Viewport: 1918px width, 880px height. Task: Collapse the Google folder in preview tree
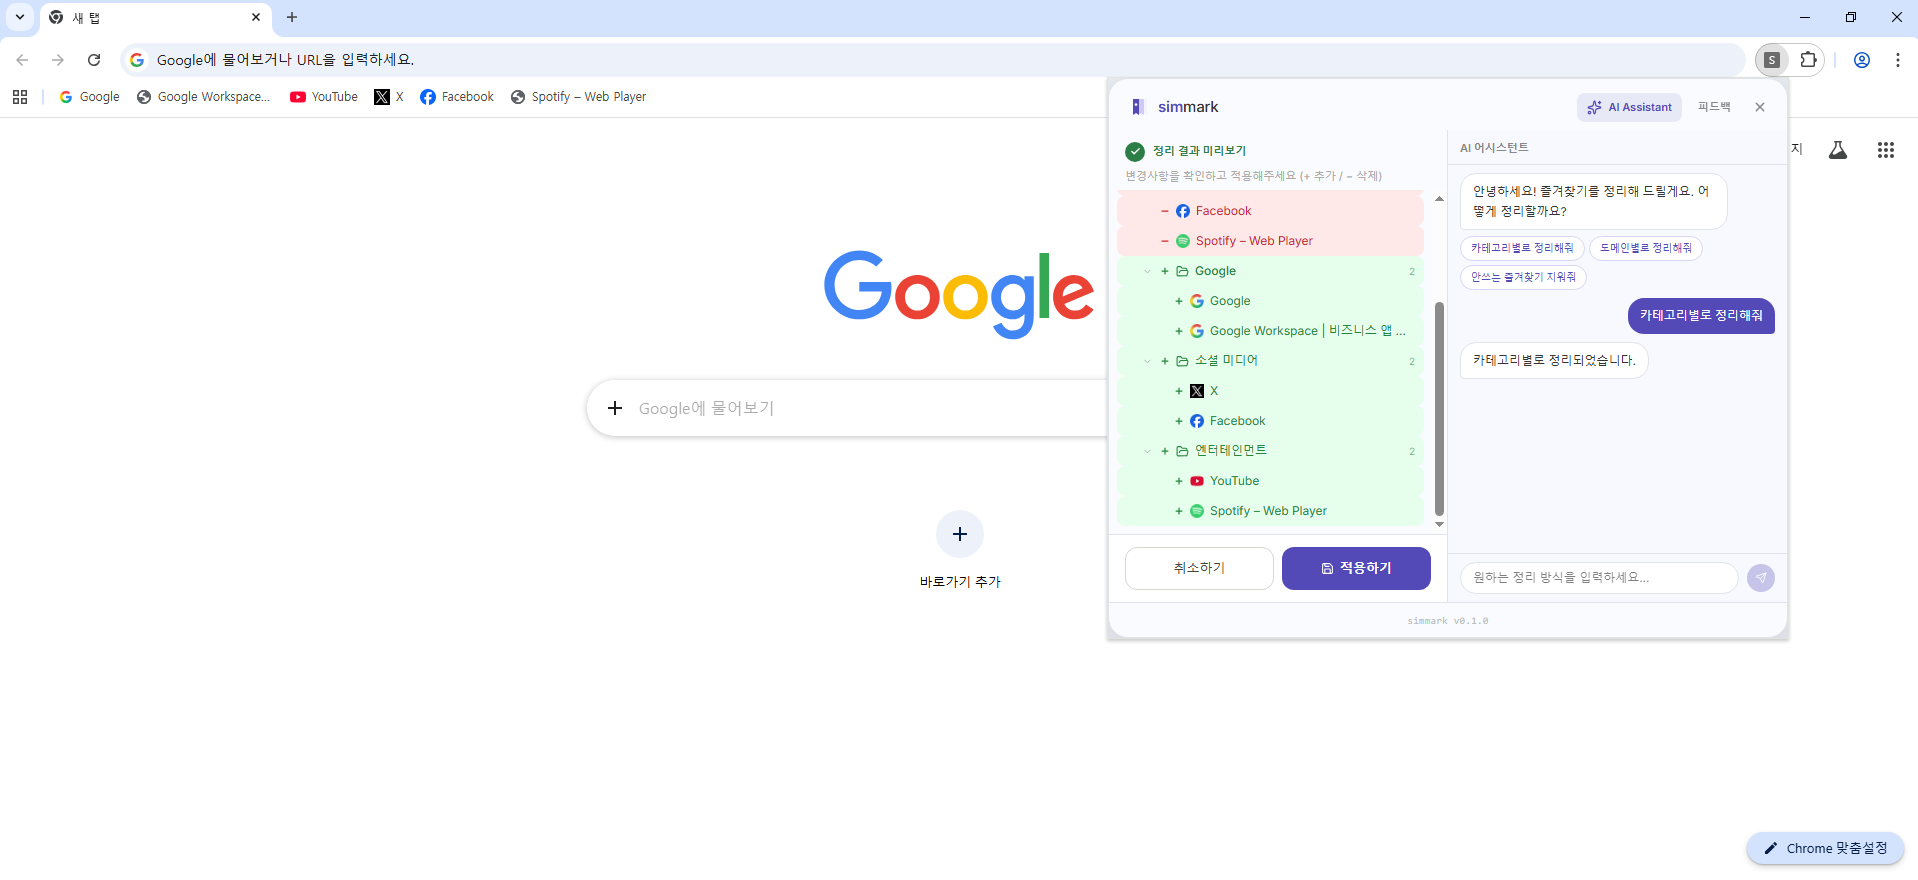(1147, 271)
